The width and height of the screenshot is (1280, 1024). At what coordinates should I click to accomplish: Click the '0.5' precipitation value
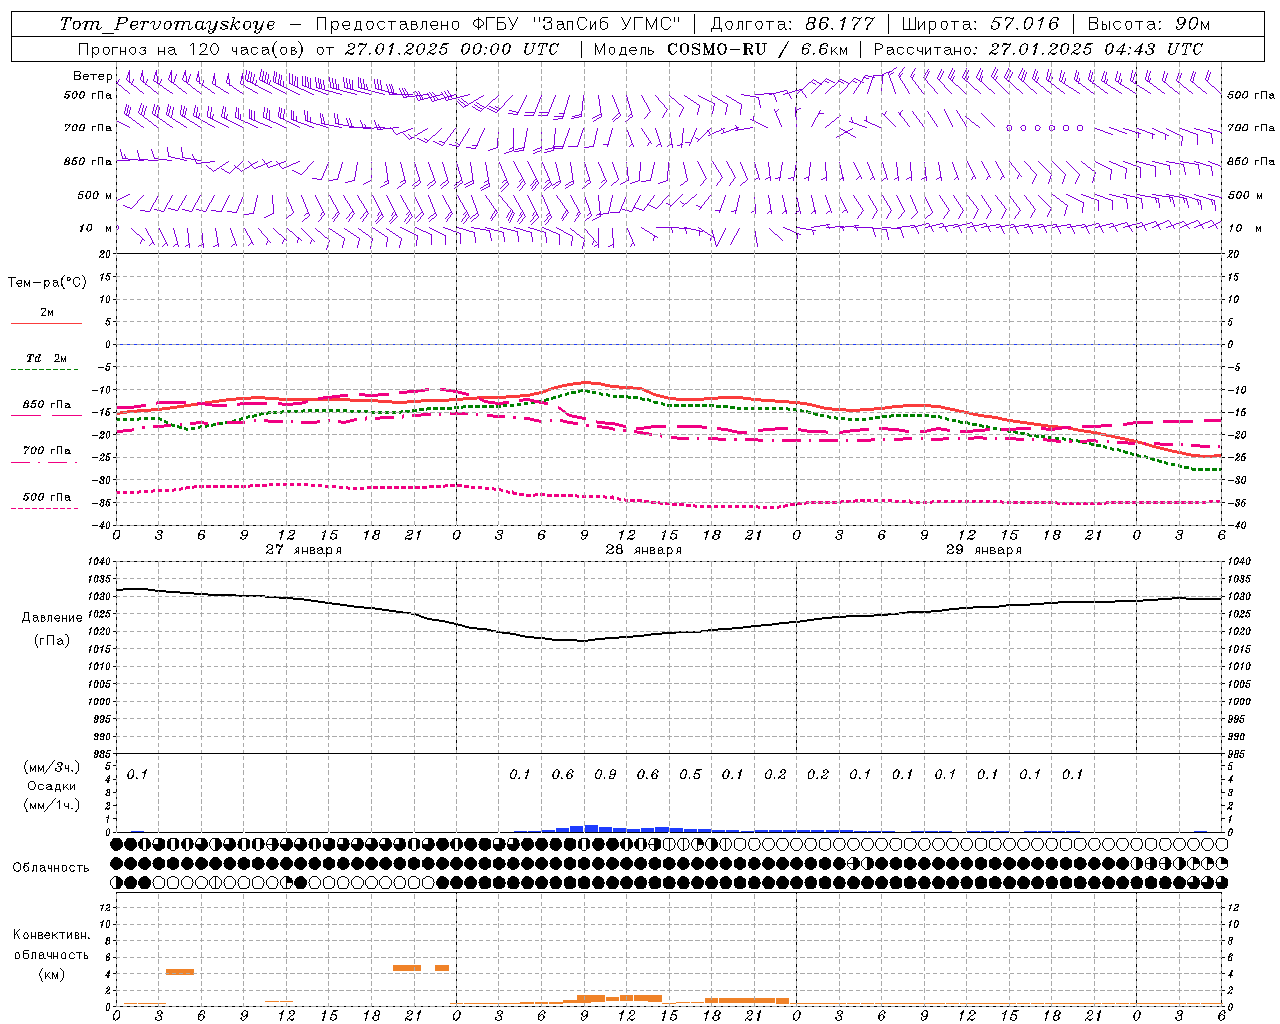coord(690,775)
